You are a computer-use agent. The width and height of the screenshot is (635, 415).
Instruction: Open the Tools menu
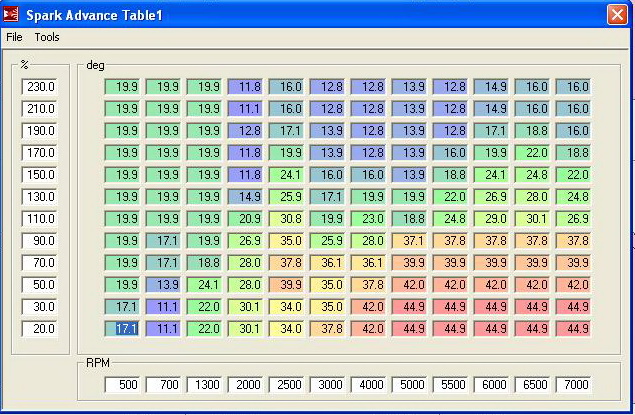coord(47,37)
